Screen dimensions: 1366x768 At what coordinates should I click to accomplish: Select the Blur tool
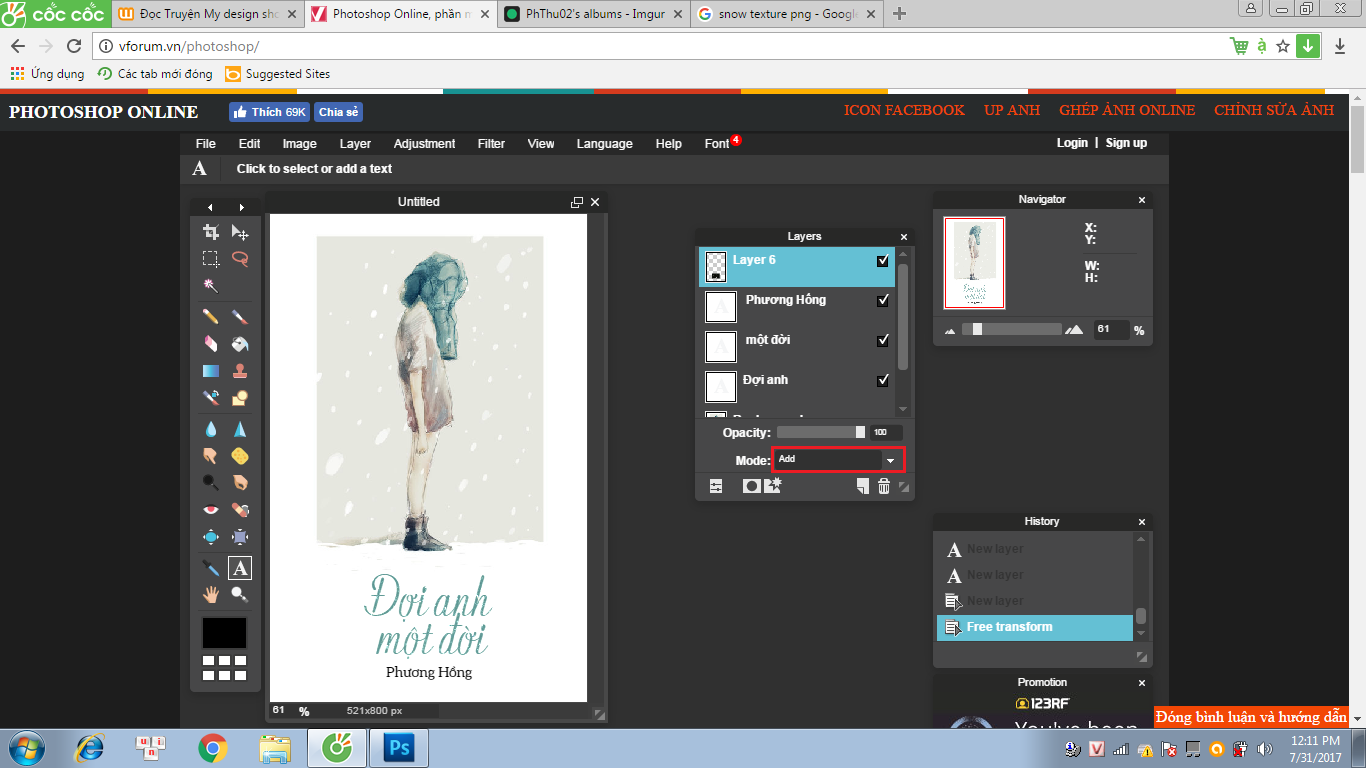point(211,429)
